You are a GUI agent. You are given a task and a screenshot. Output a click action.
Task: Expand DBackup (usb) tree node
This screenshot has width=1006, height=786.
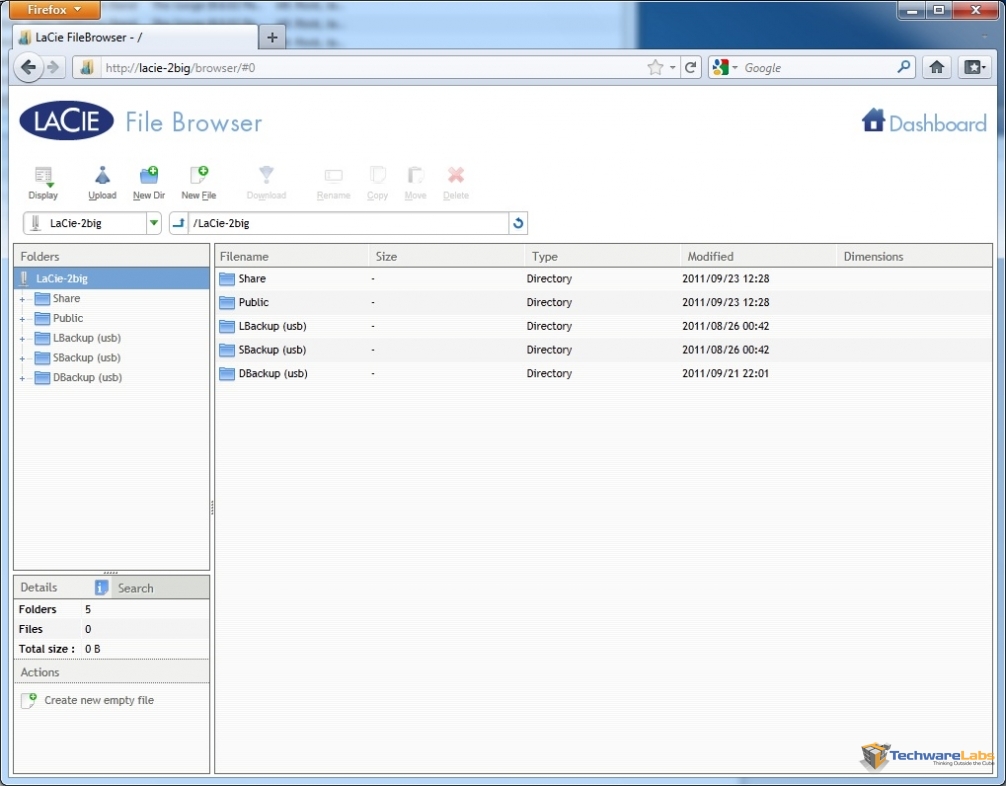pos(22,379)
